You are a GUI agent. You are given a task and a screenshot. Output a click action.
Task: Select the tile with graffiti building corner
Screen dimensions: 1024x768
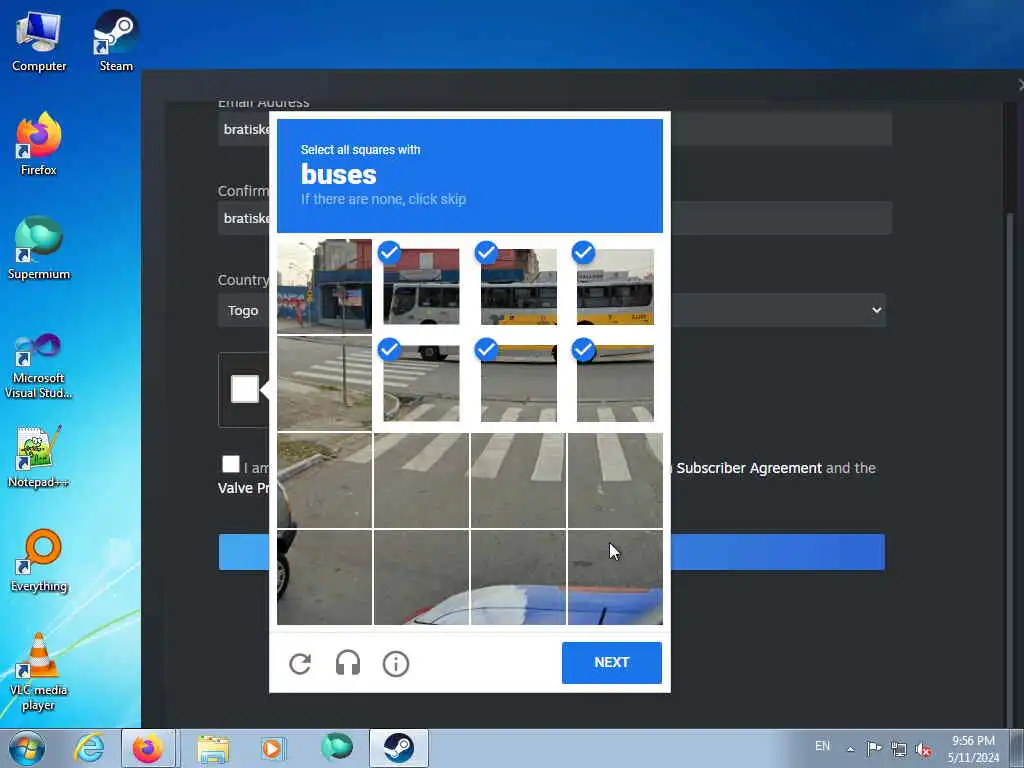click(x=325, y=287)
